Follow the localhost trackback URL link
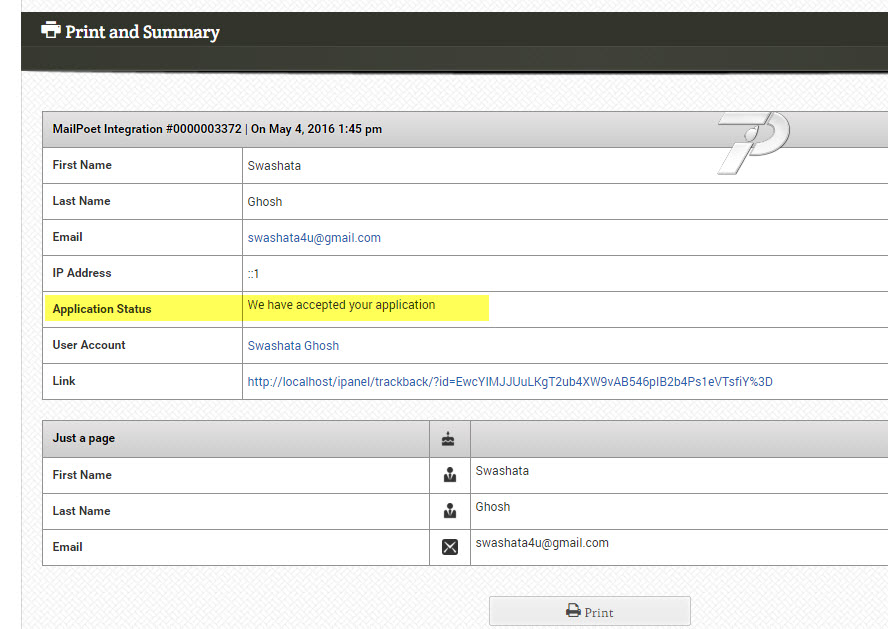The height and width of the screenshot is (629, 888). click(x=510, y=382)
